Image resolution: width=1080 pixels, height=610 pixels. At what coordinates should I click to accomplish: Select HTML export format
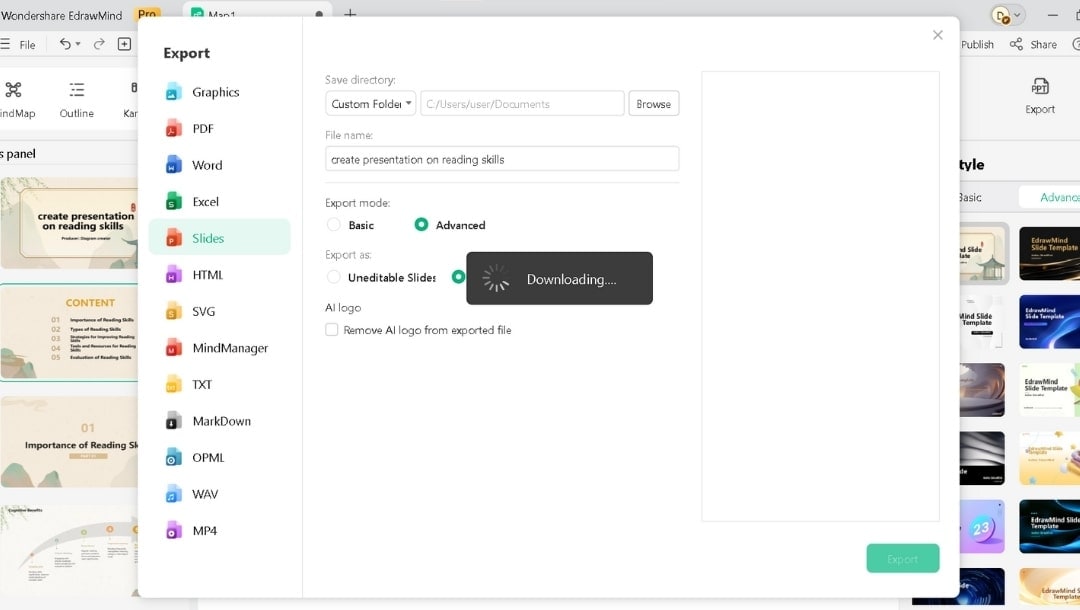point(209,274)
